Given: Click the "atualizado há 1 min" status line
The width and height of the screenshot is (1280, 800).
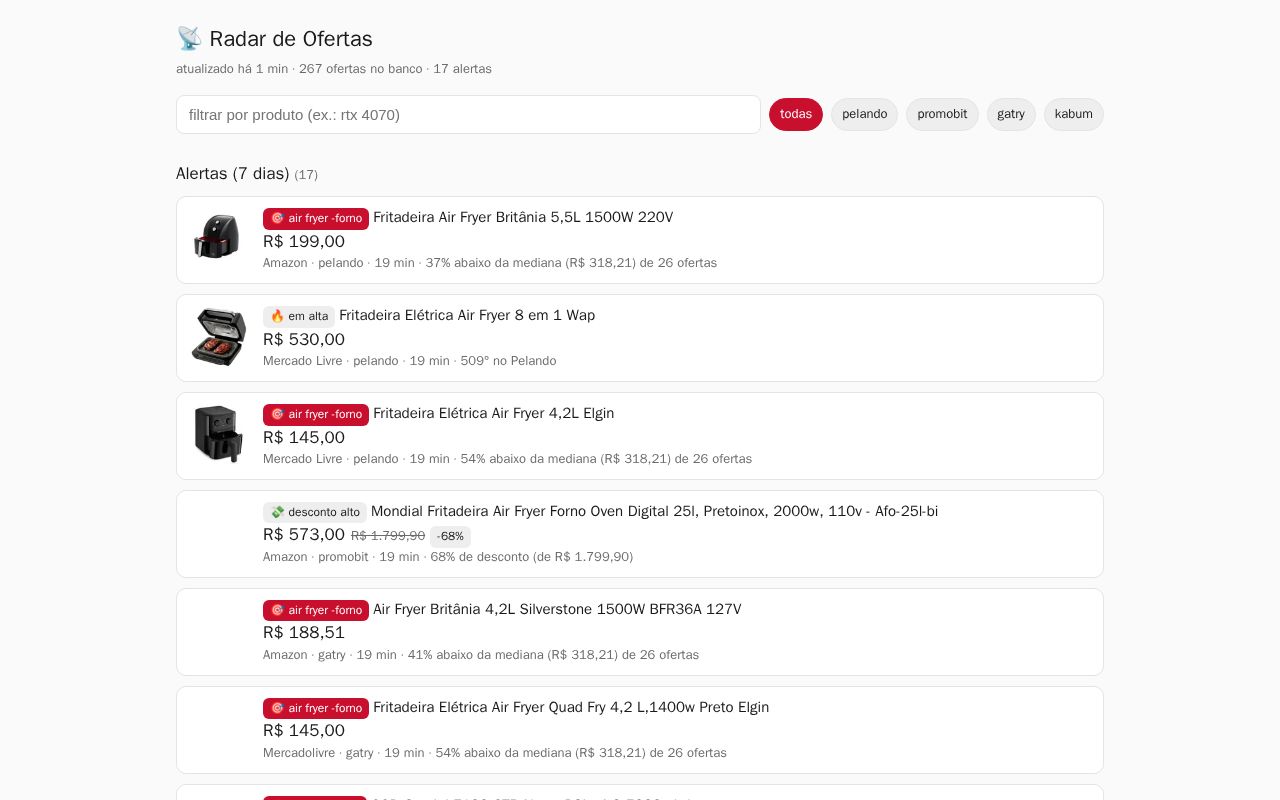Looking at the screenshot, I should (334, 69).
